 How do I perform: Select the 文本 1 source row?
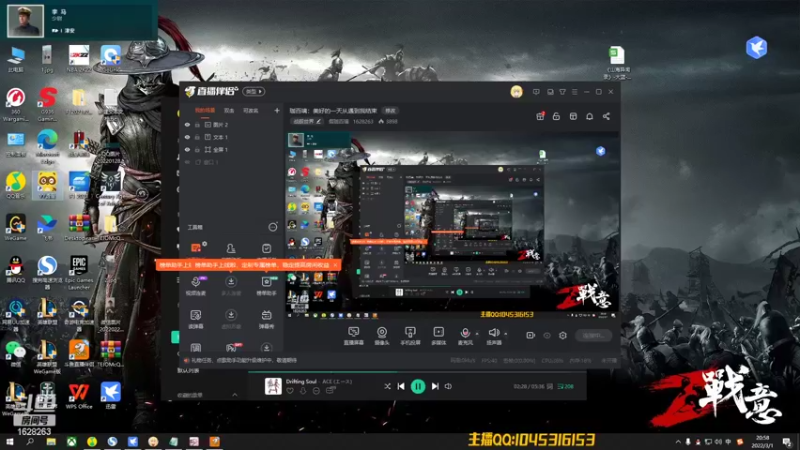click(231, 137)
